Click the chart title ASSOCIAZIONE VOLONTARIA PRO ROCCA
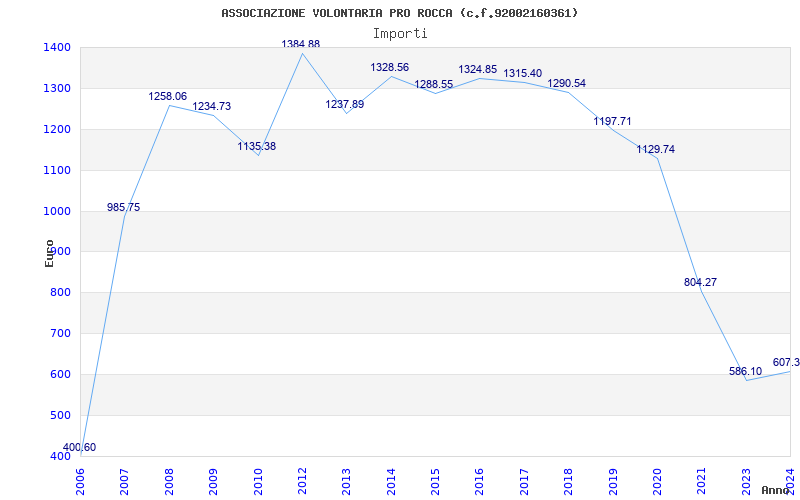Viewport: 800px width, 500px height. point(399,13)
